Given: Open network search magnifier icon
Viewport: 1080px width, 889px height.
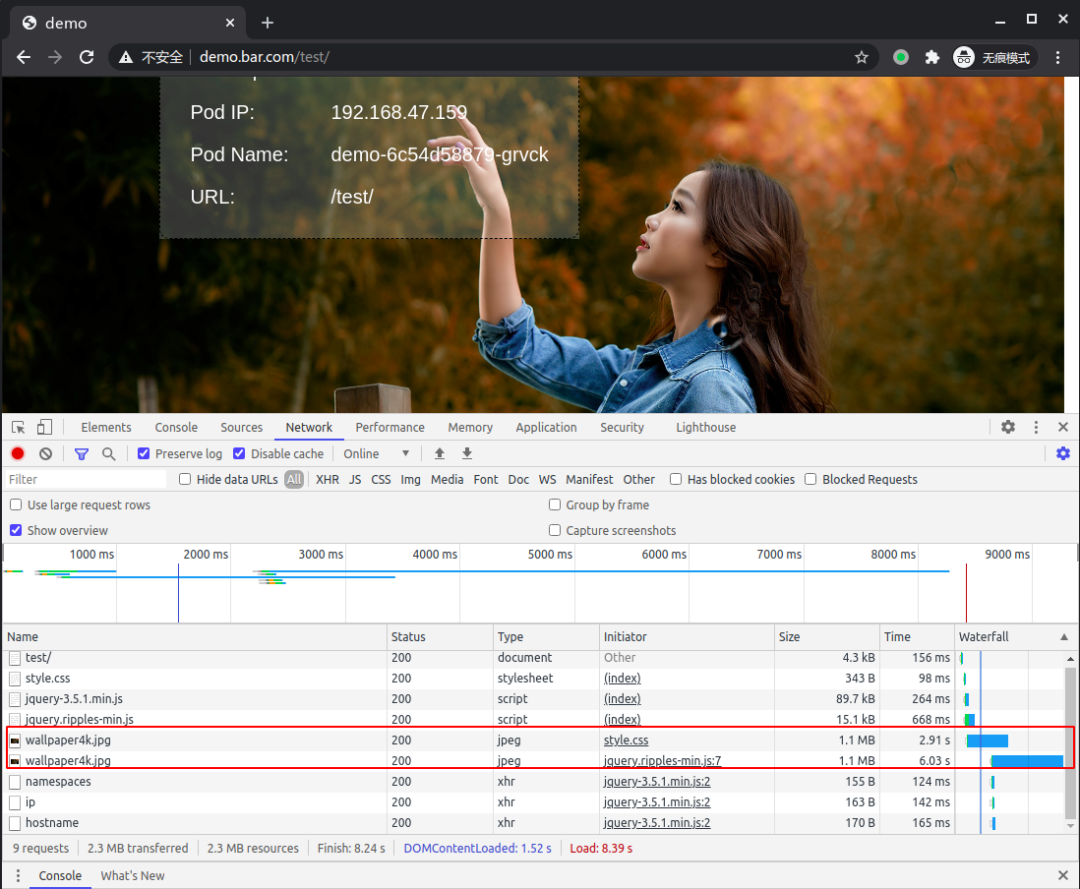Looking at the screenshot, I should pyautogui.click(x=109, y=454).
